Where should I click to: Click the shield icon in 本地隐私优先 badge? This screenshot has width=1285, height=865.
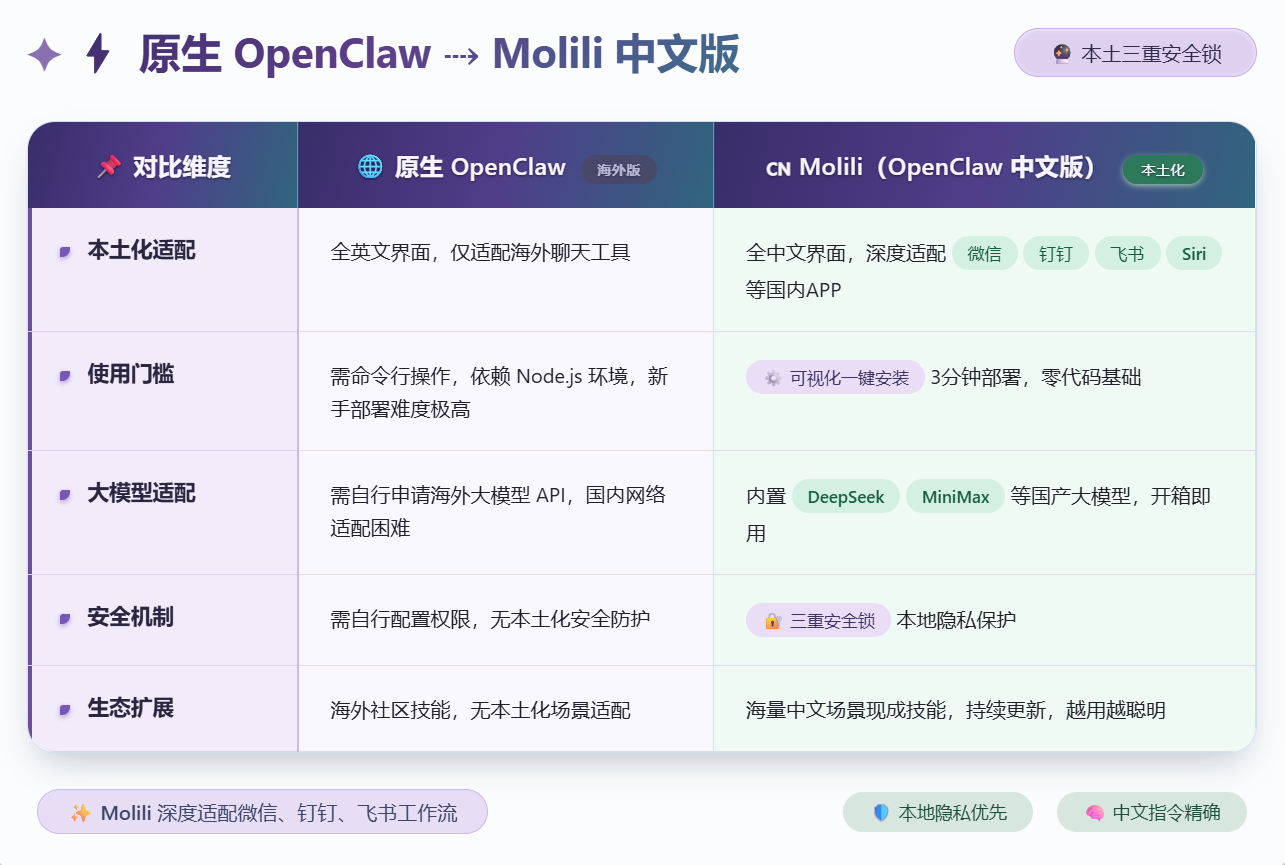(x=880, y=812)
